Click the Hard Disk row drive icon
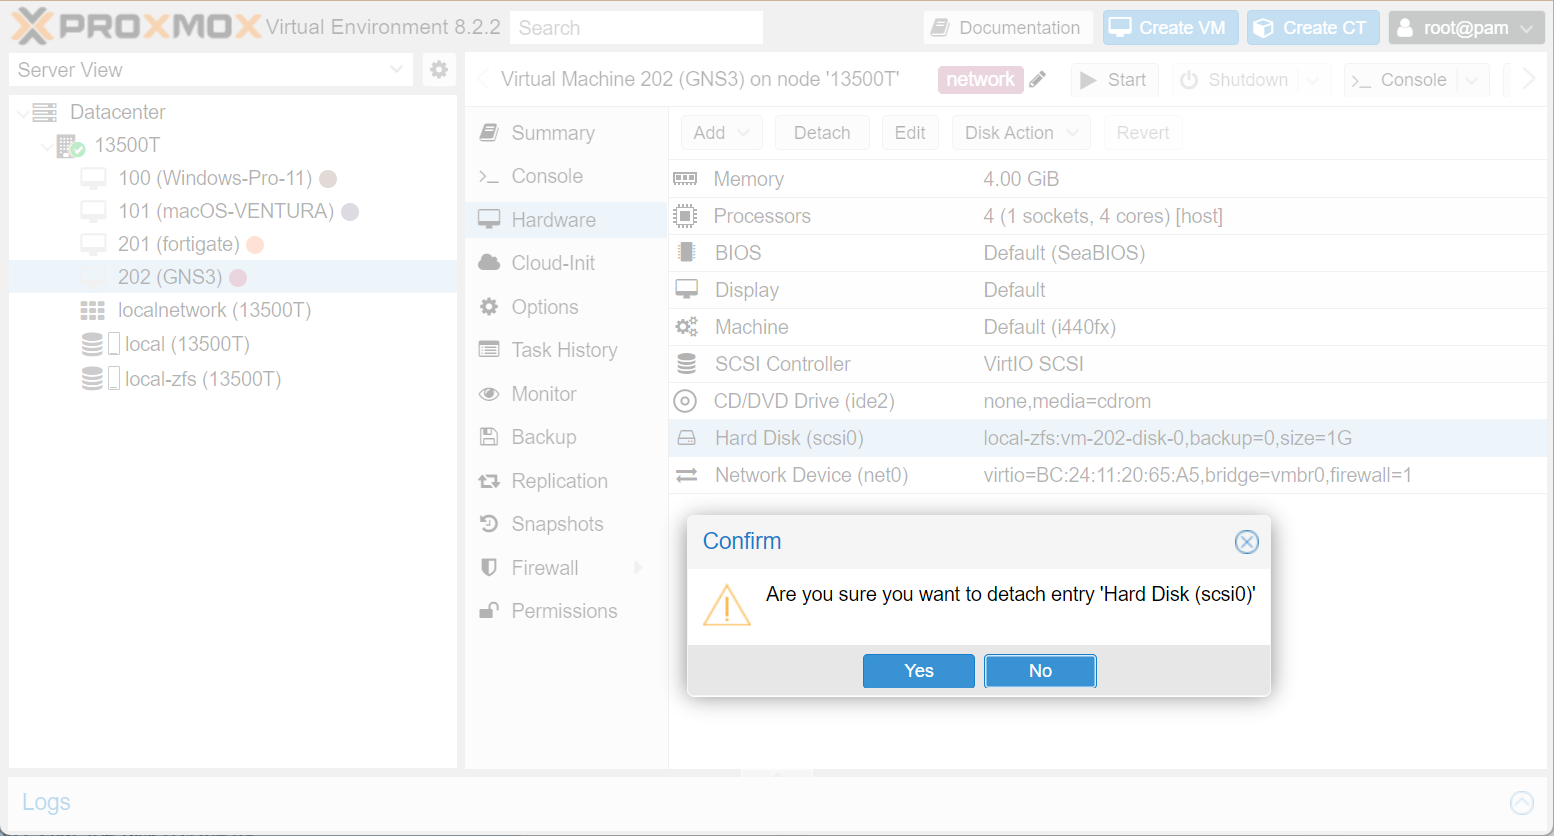 686,438
